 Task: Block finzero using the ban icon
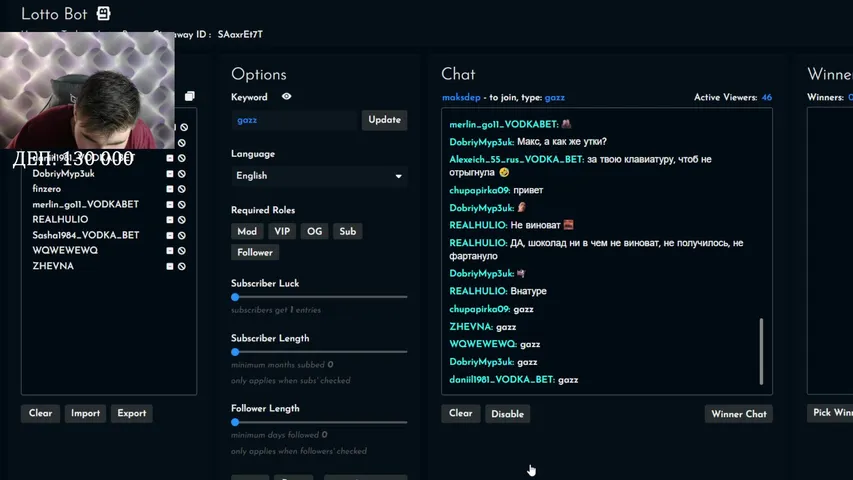click(182, 189)
